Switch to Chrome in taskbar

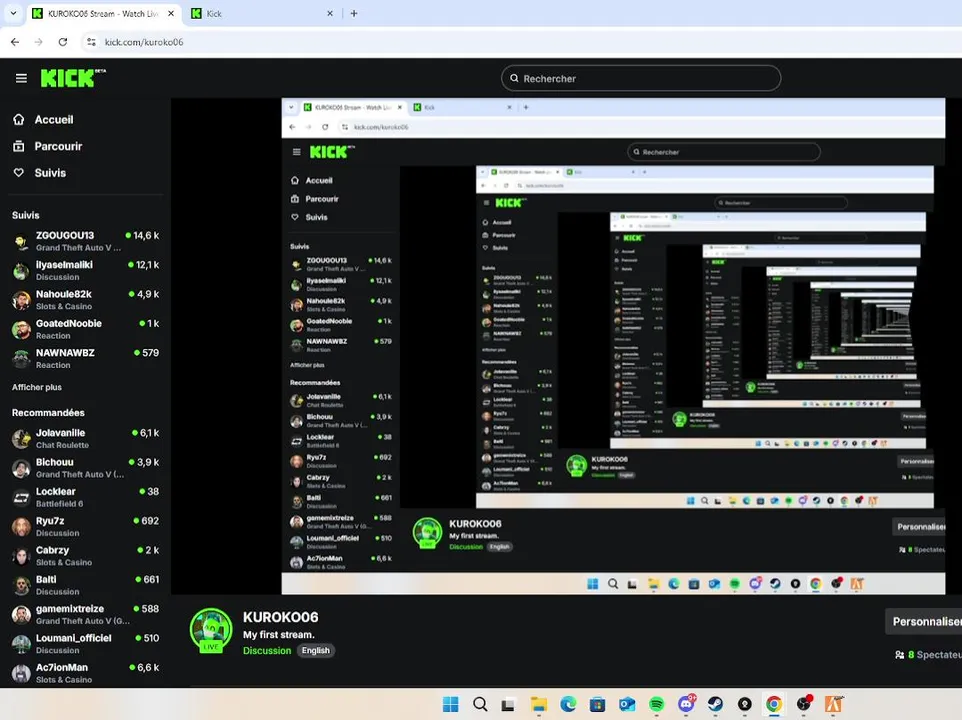point(774,705)
